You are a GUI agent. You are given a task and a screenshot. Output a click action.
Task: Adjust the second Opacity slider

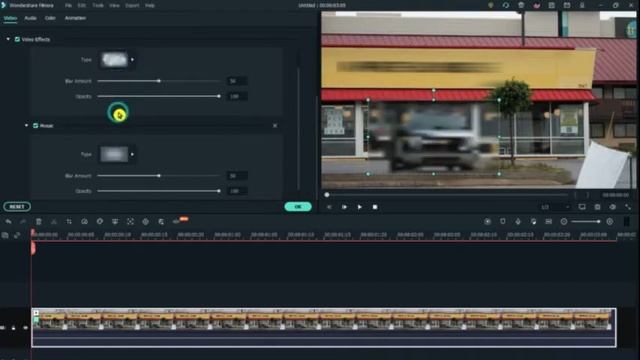pos(159,191)
